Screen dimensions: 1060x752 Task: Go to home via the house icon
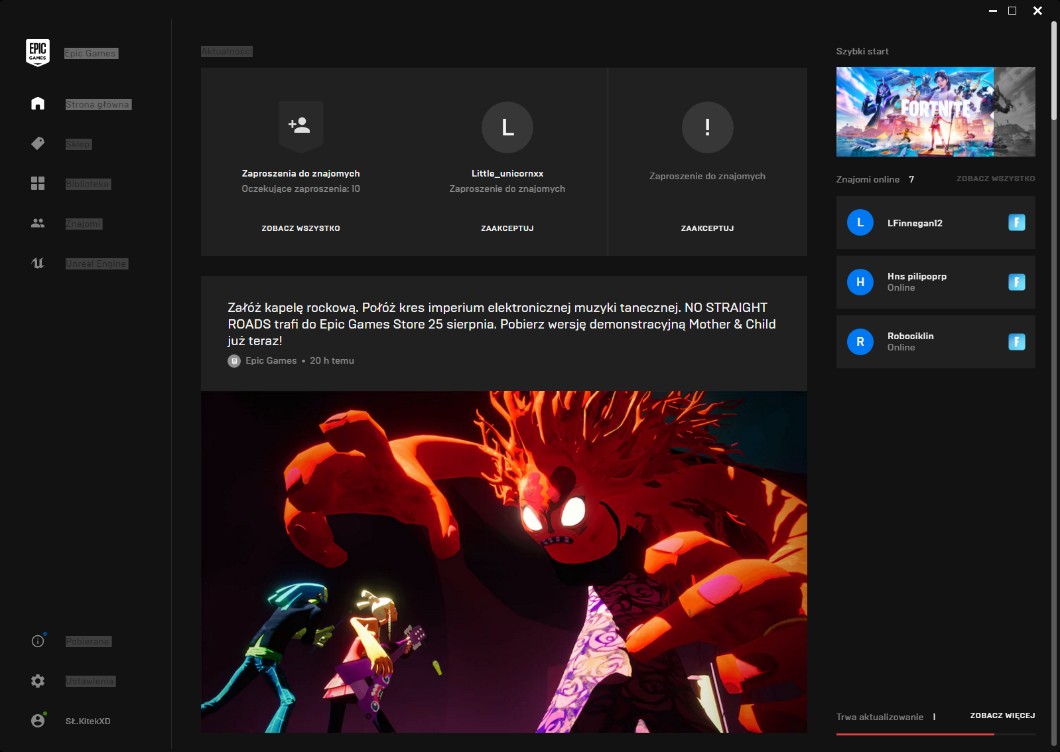[38, 103]
